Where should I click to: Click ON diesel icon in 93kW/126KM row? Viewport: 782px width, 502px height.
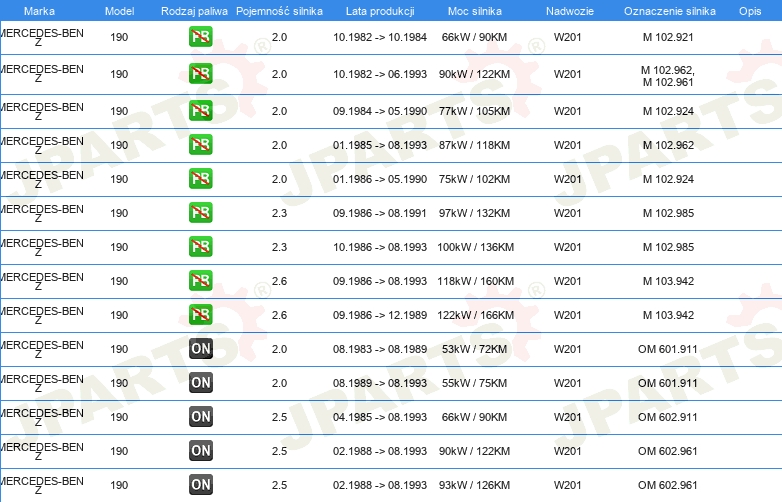[x=200, y=485]
